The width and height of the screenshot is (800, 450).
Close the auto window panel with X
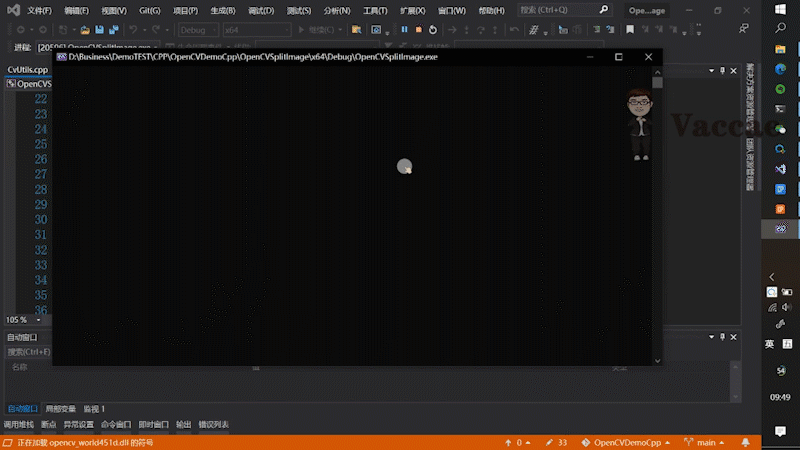pyautogui.click(x=734, y=337)
